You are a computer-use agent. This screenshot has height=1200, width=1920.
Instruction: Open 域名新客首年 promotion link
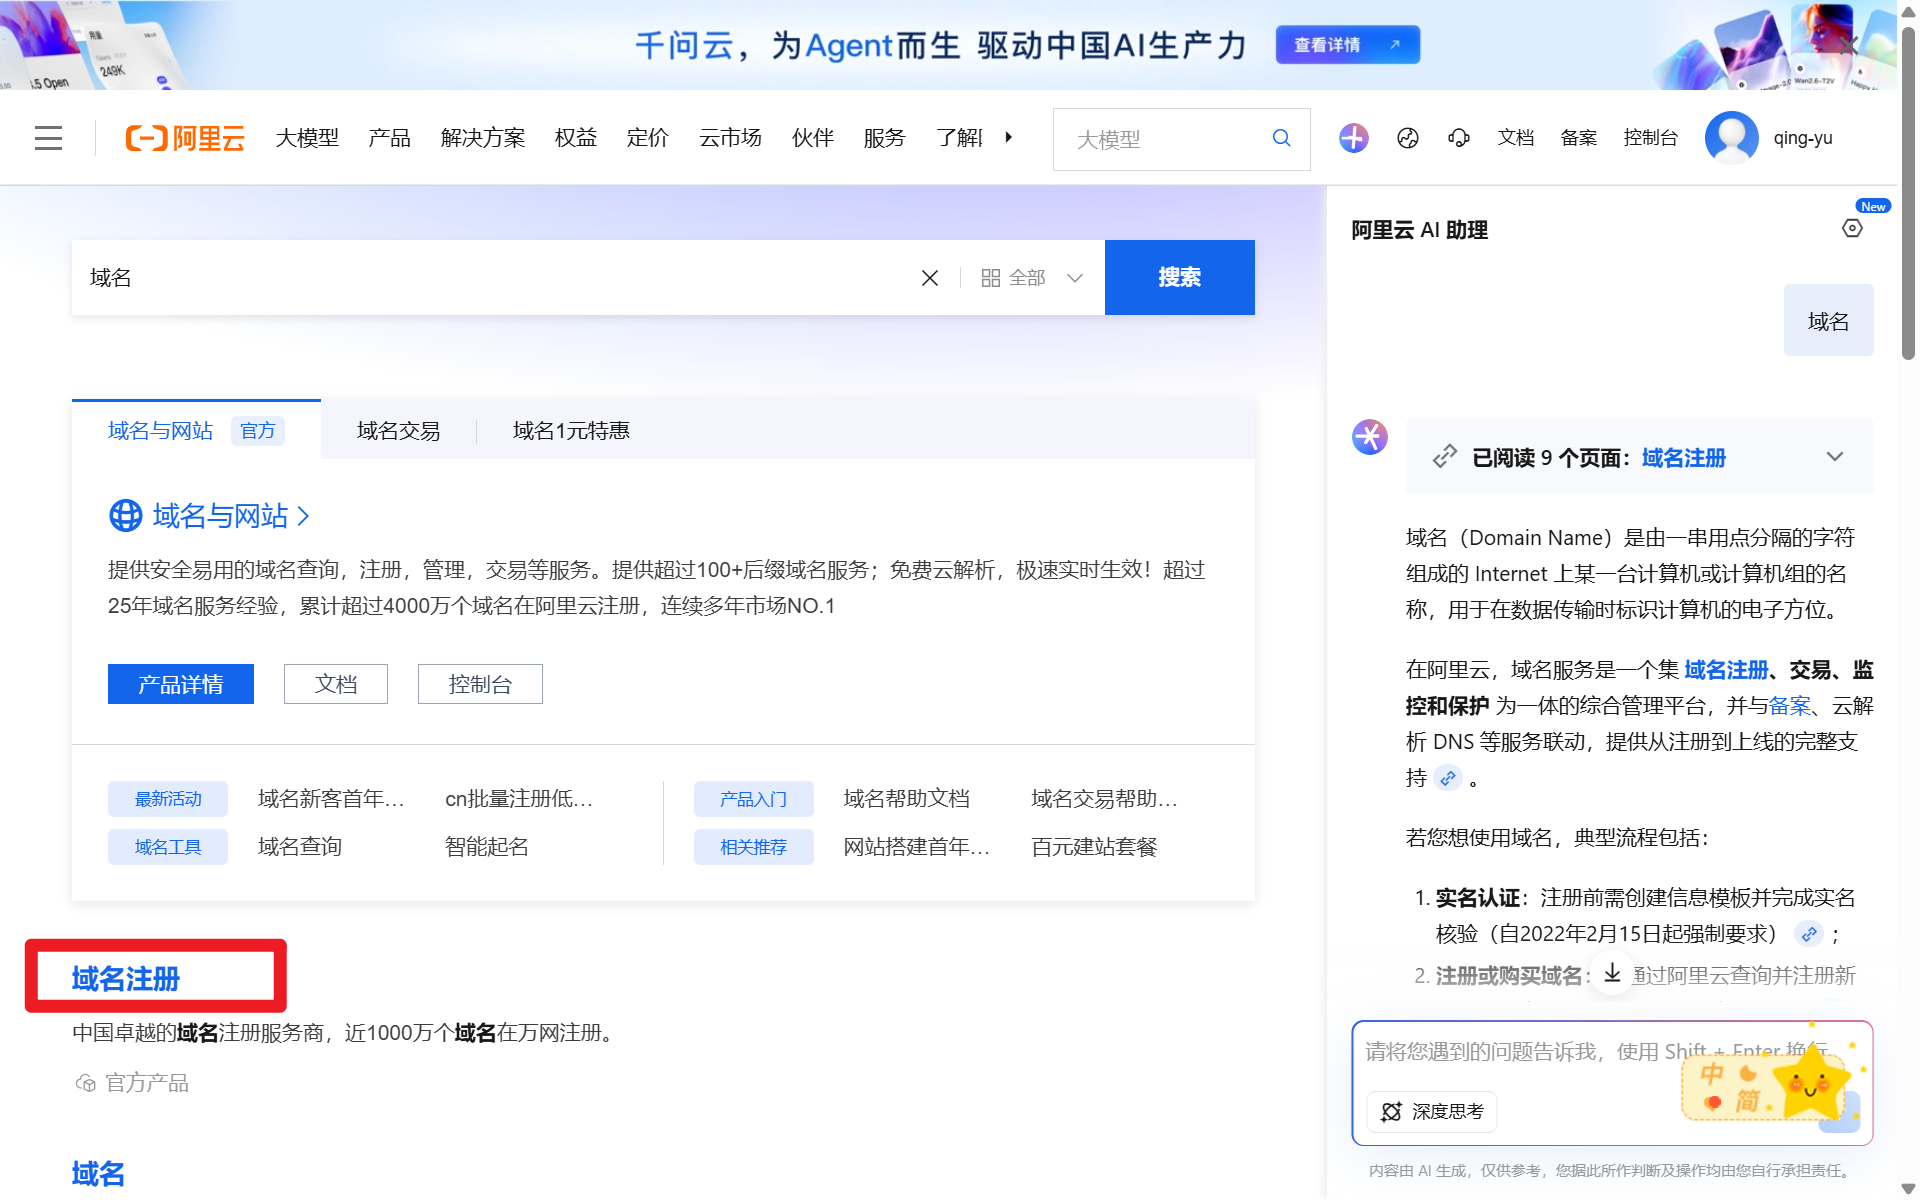point(331,799)
